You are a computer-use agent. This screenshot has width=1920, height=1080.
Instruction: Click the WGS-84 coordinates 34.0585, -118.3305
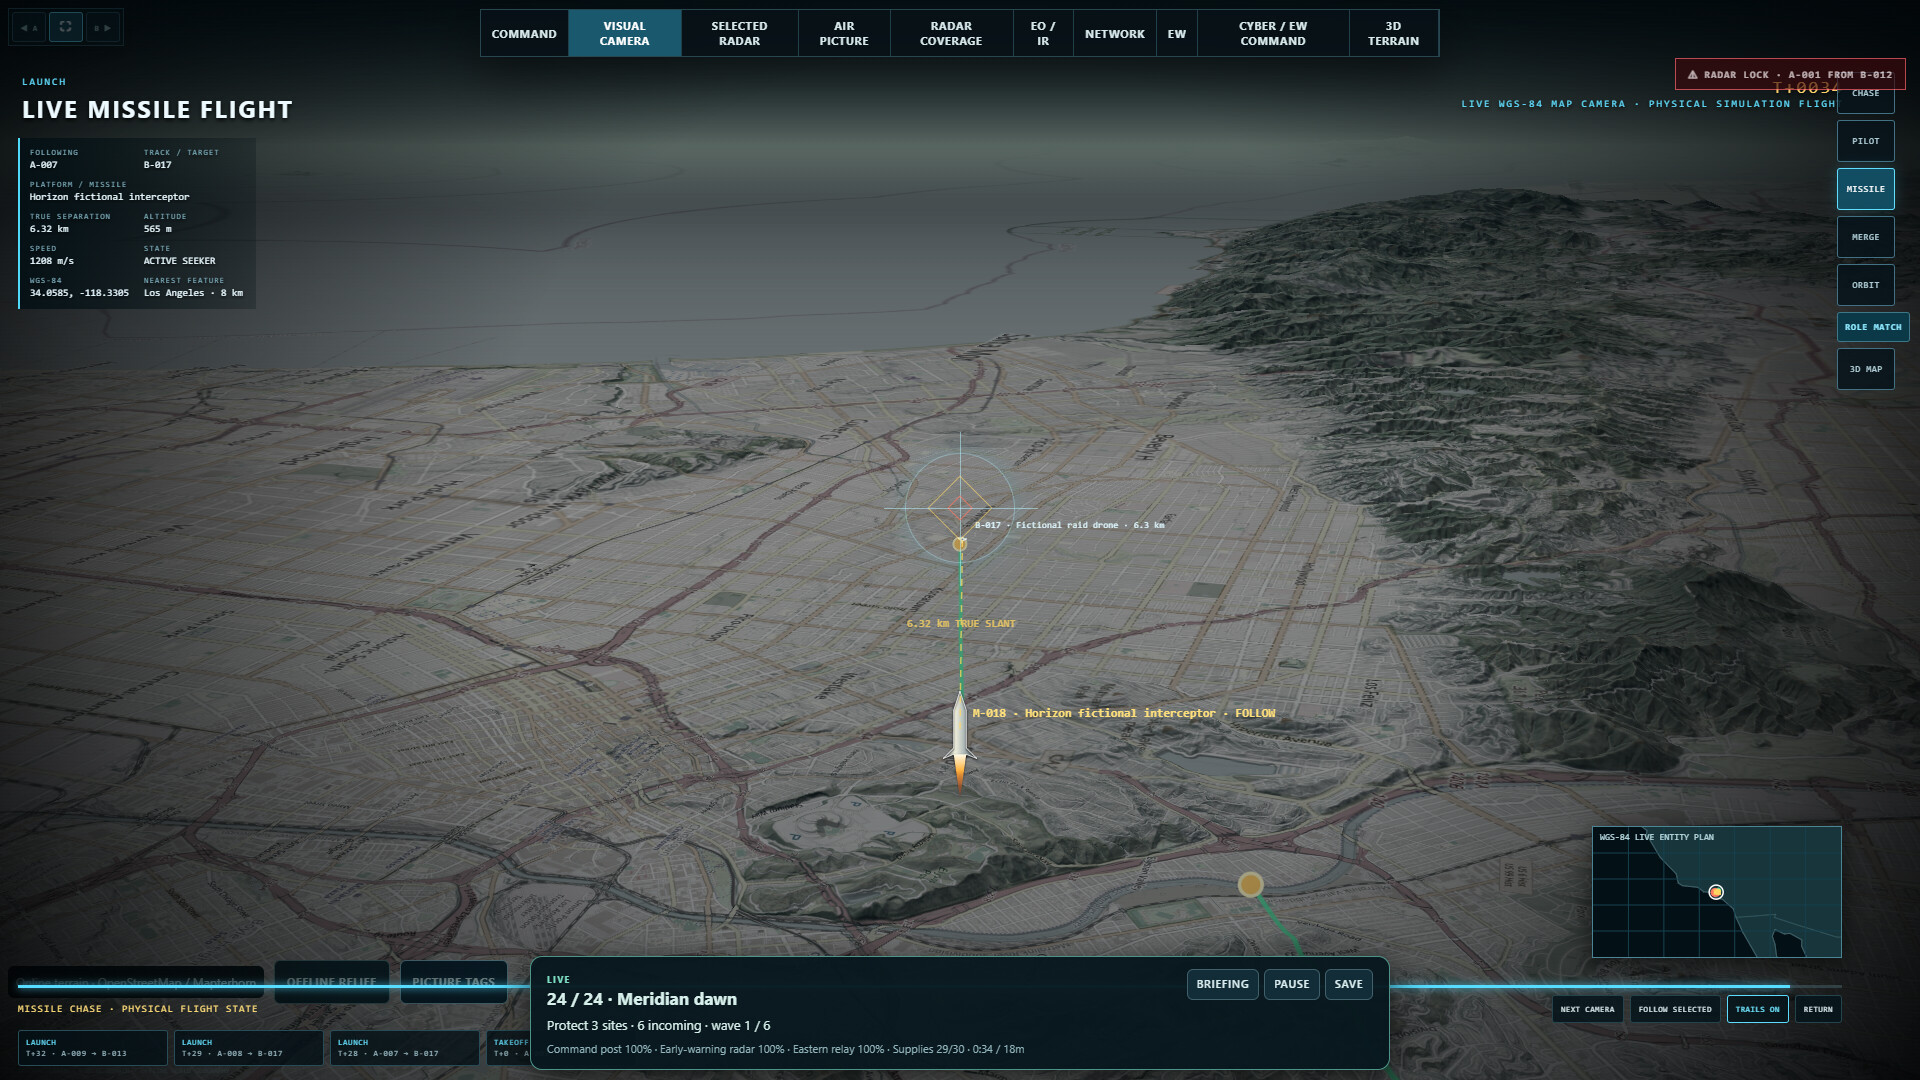click(x=79, y=293)
